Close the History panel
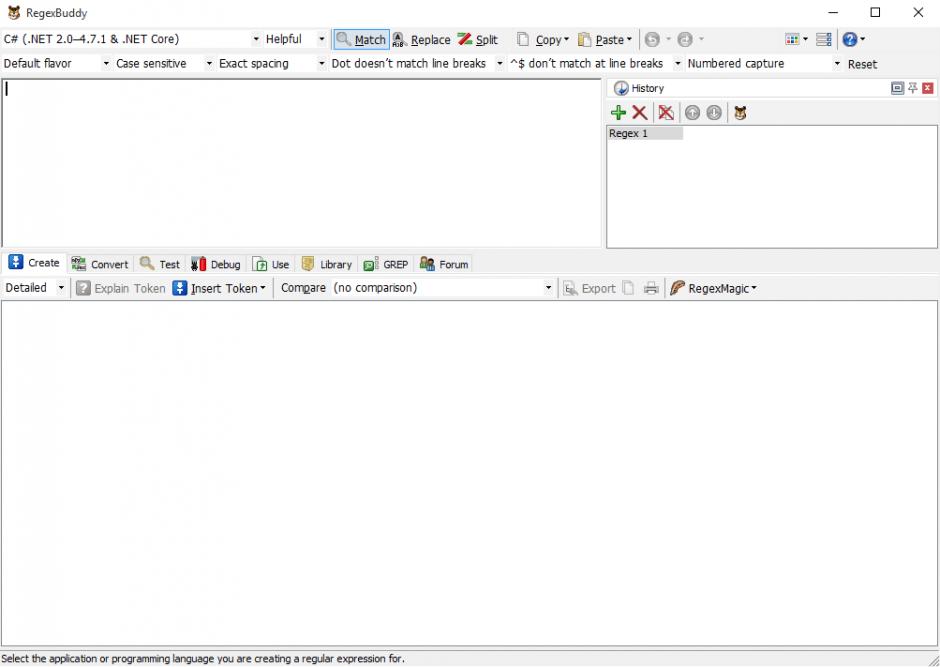The width and height of the screenshot is (940, 667). pos(928,88)
